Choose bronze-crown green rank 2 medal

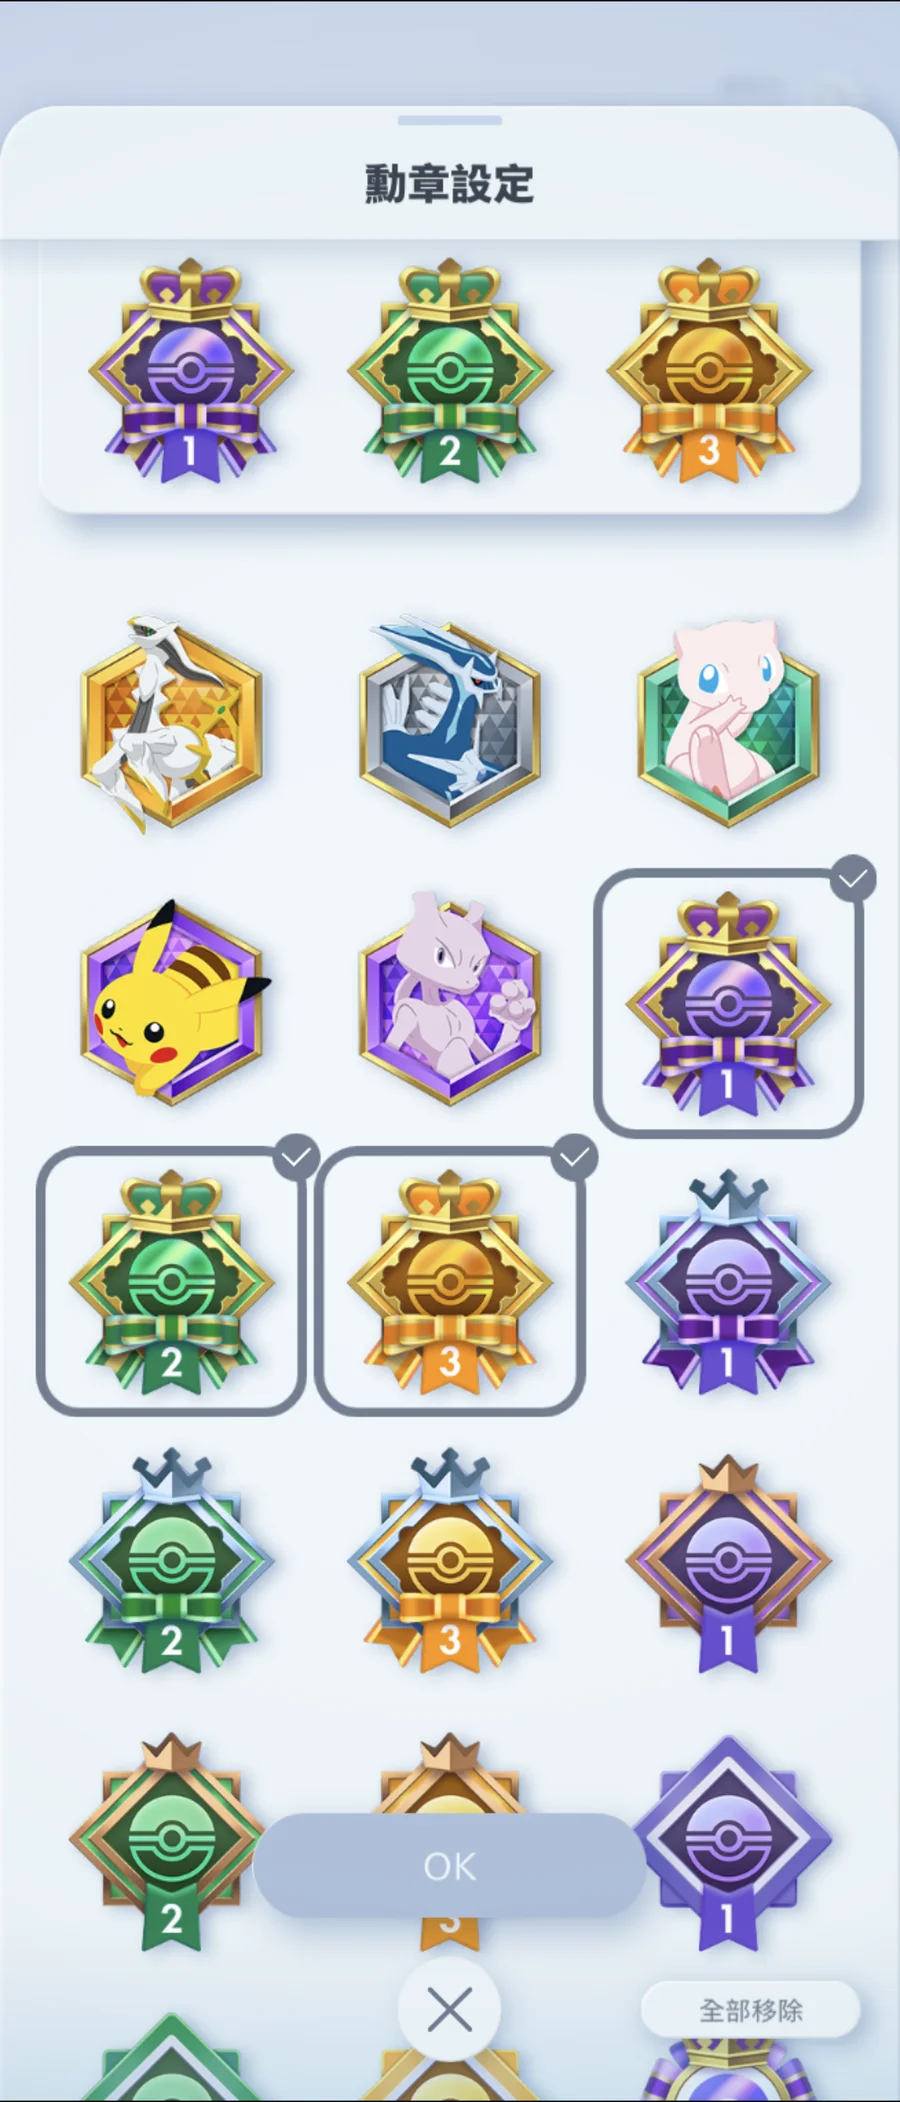point(171,1842)
